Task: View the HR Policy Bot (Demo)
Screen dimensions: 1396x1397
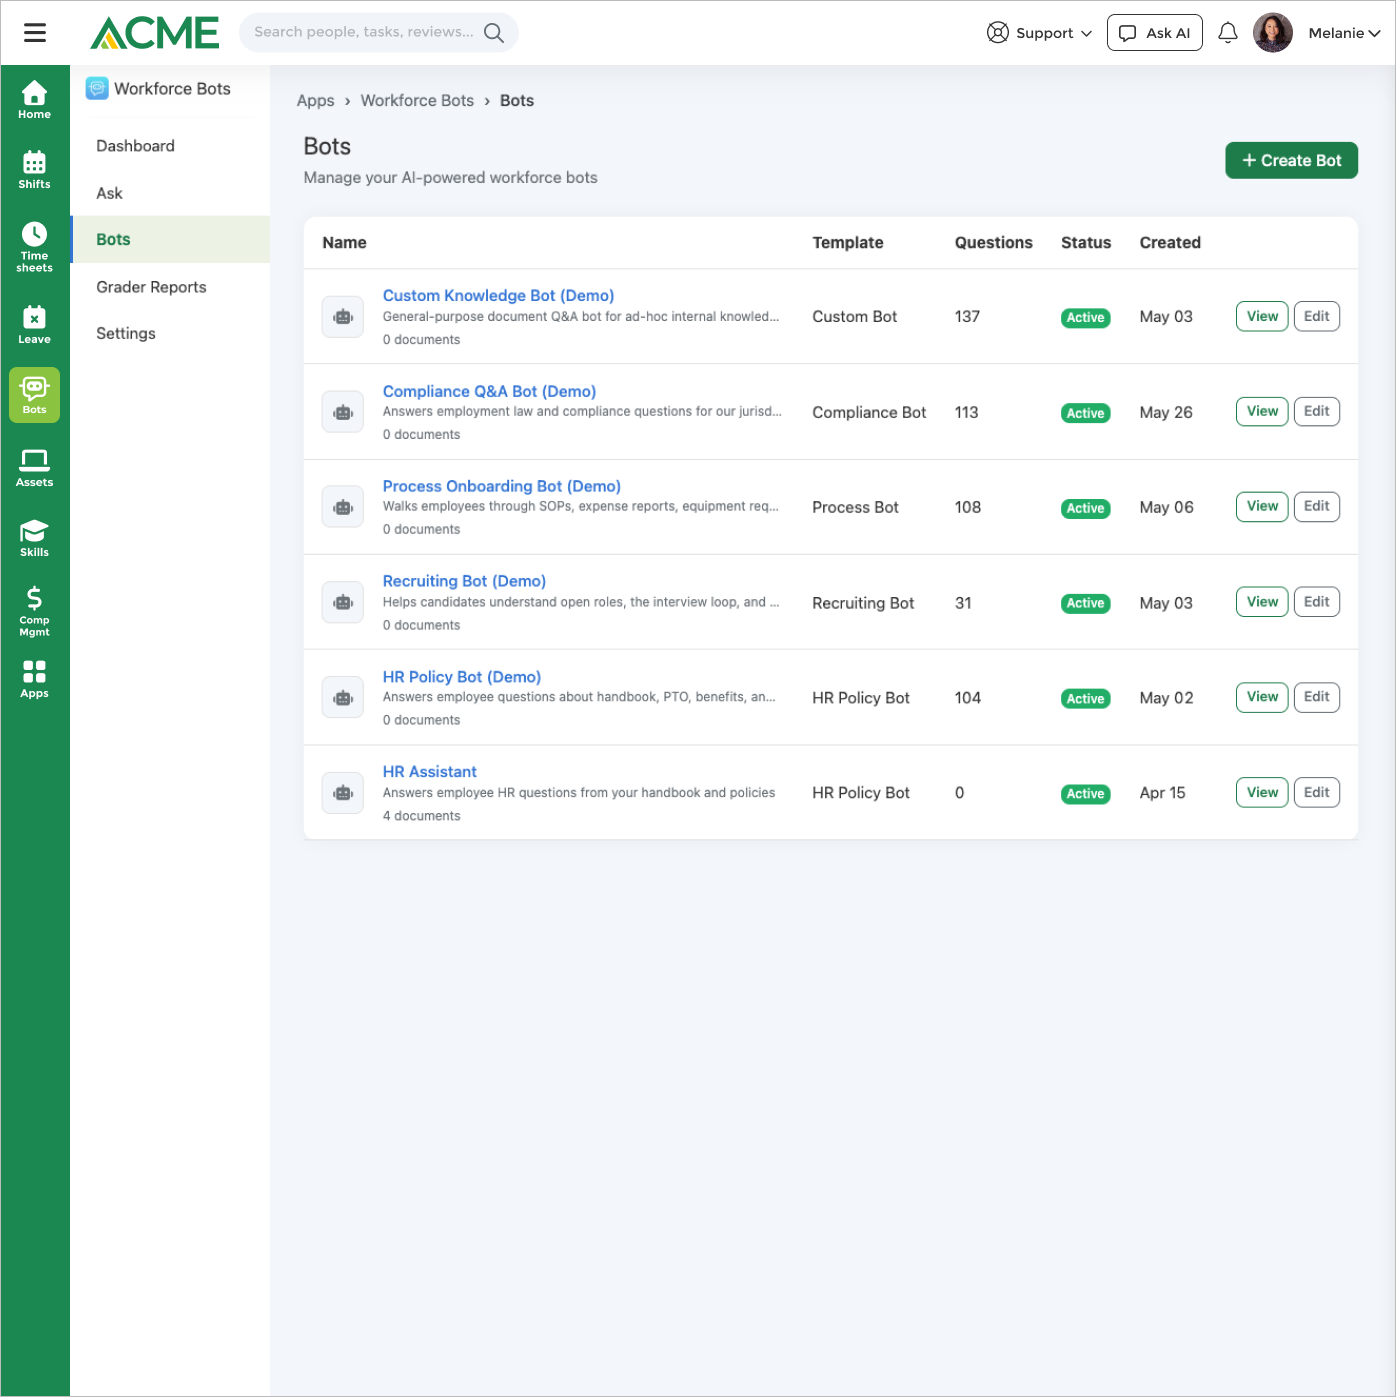Action: (1262, 697)
